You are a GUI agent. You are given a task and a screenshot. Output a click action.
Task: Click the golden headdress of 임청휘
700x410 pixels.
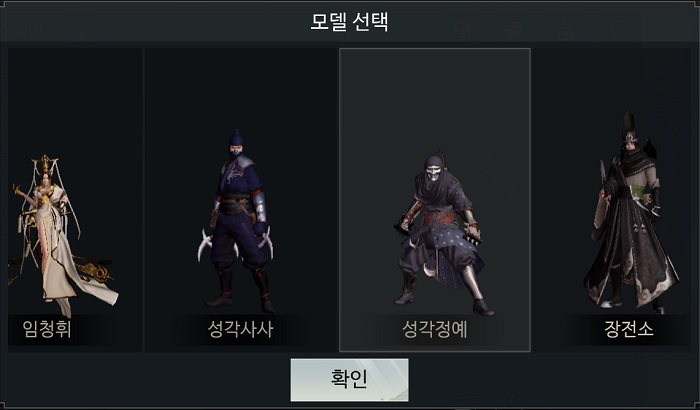tap(45, 164)
